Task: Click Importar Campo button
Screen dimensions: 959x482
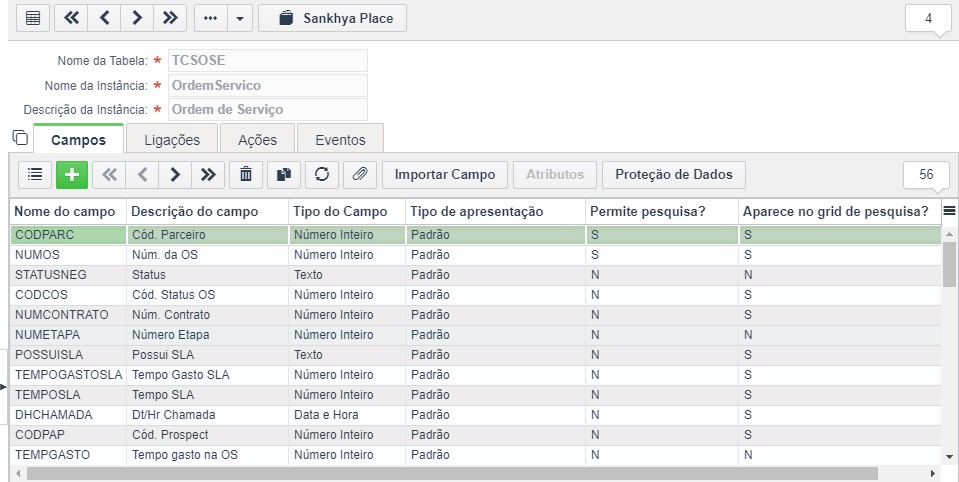Action: [445, 175]
